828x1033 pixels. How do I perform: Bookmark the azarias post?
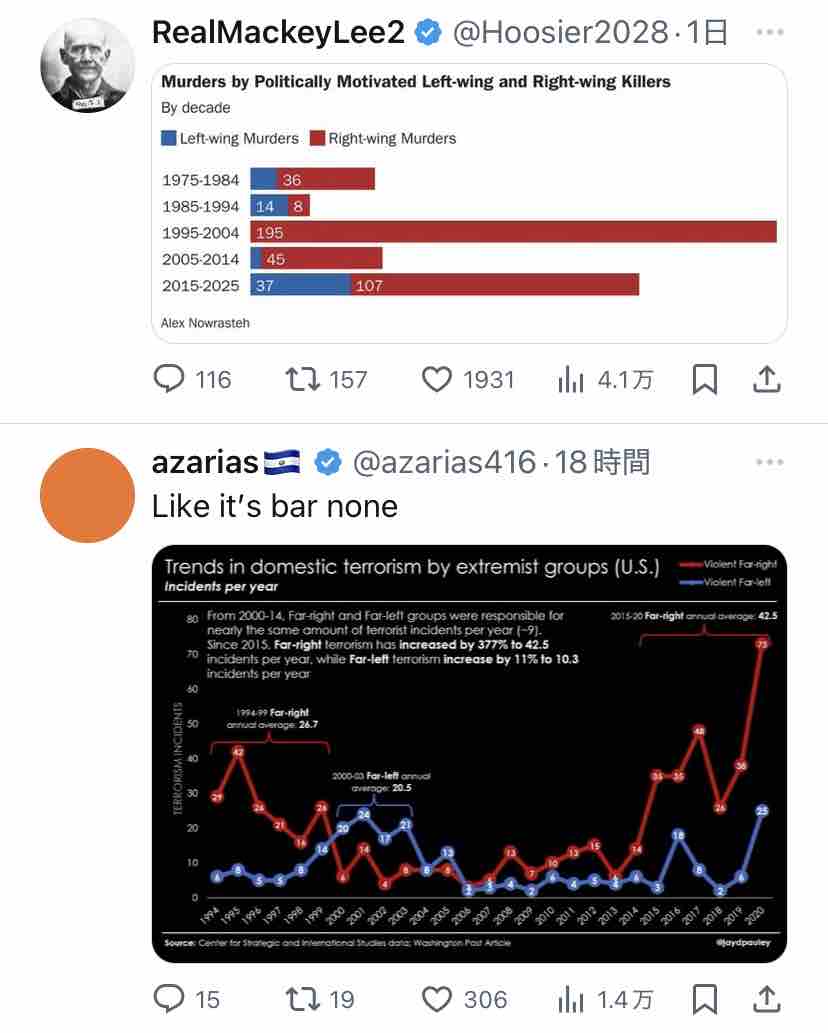[x=704, y=999]
